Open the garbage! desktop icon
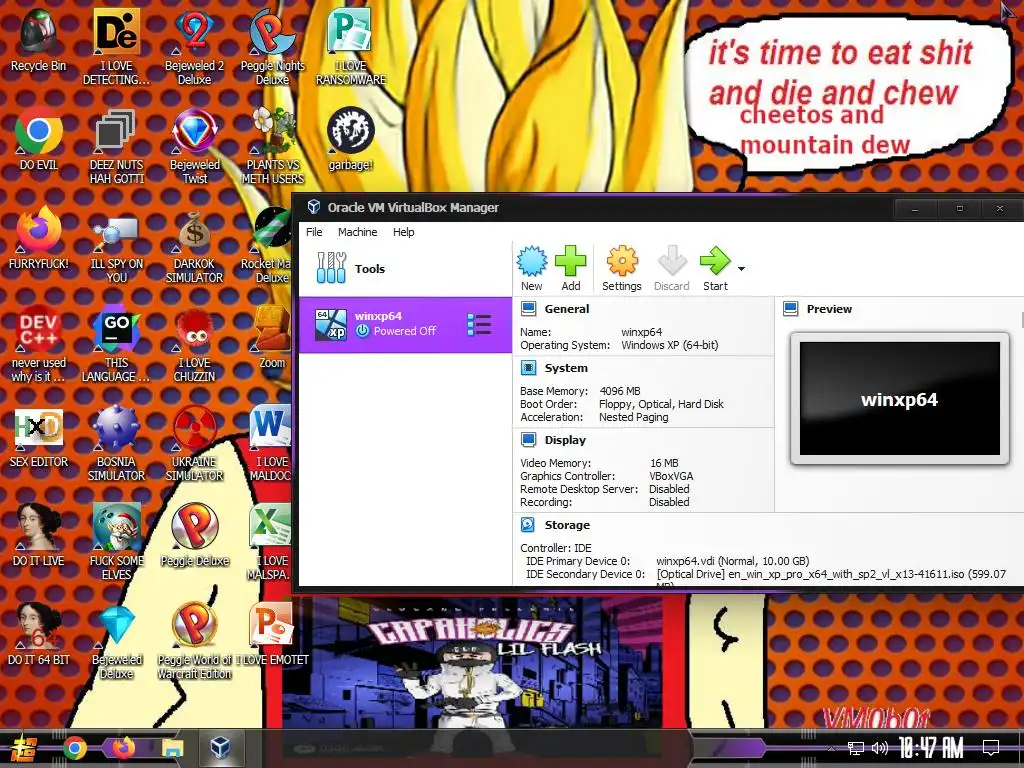 tap(351, 138)
